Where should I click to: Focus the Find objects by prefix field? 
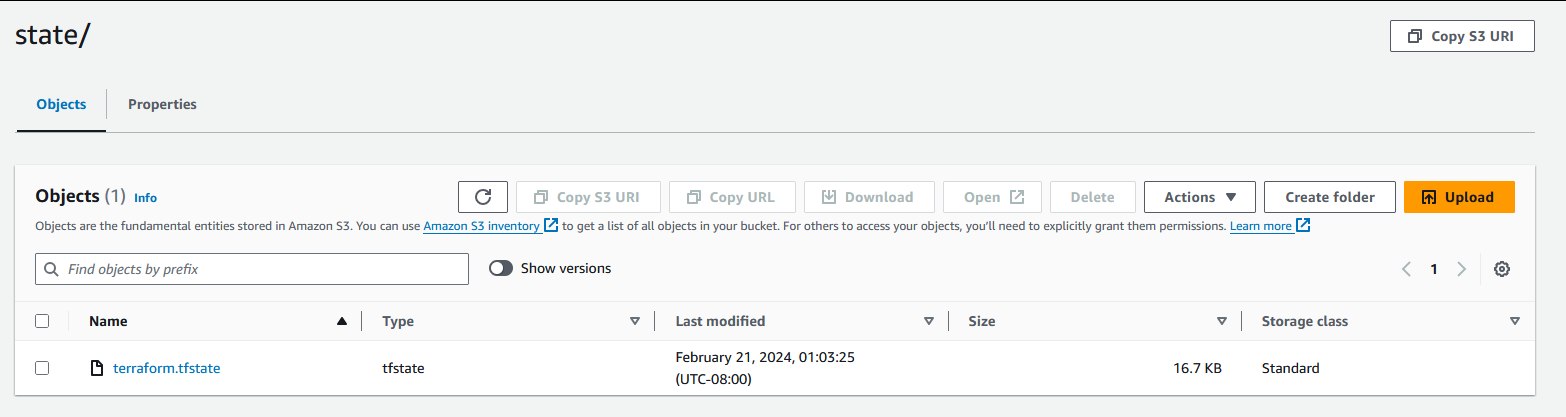click(260, 269)
